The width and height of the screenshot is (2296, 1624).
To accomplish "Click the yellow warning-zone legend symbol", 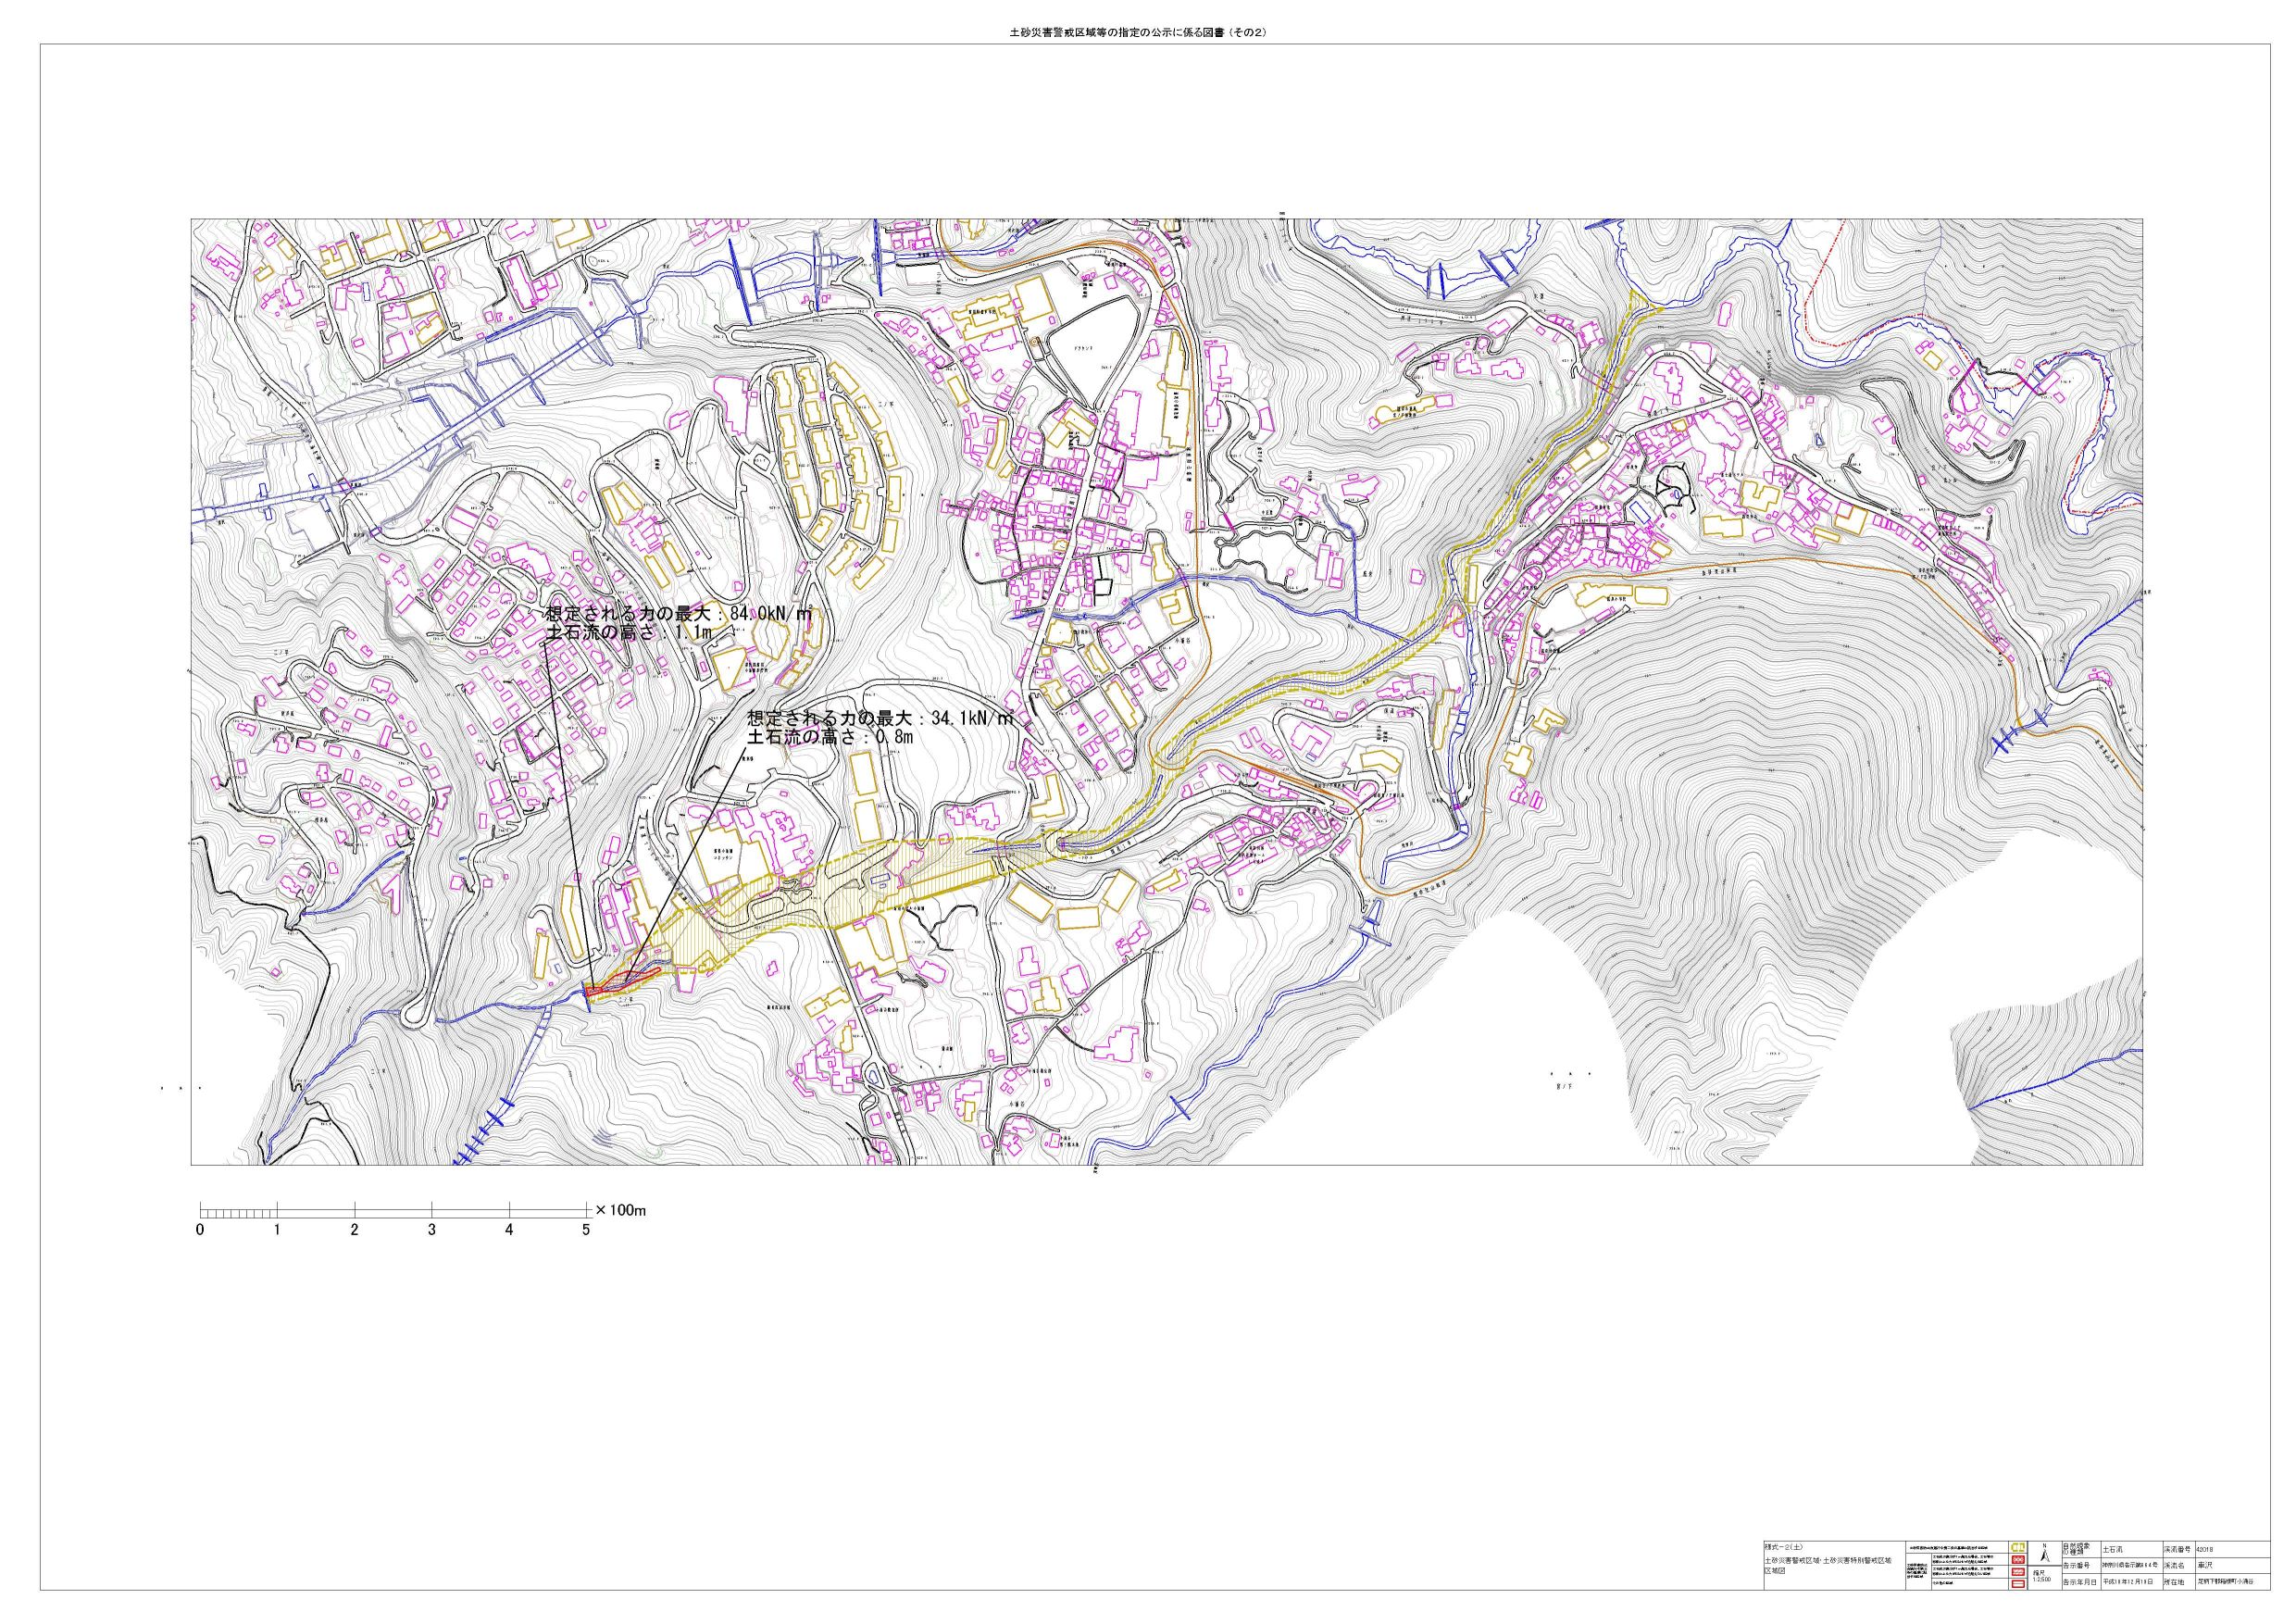I will click(x=2018, y=1547).
